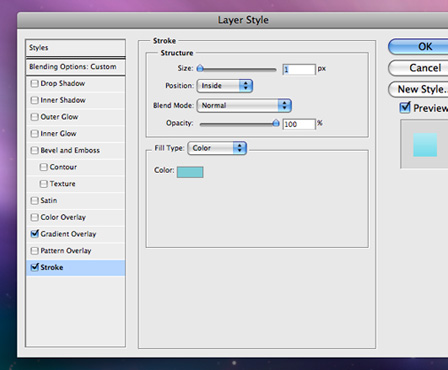This screenshot has height=370, width=448.
Task: Select the Contour label
Action: pos(63,167)
